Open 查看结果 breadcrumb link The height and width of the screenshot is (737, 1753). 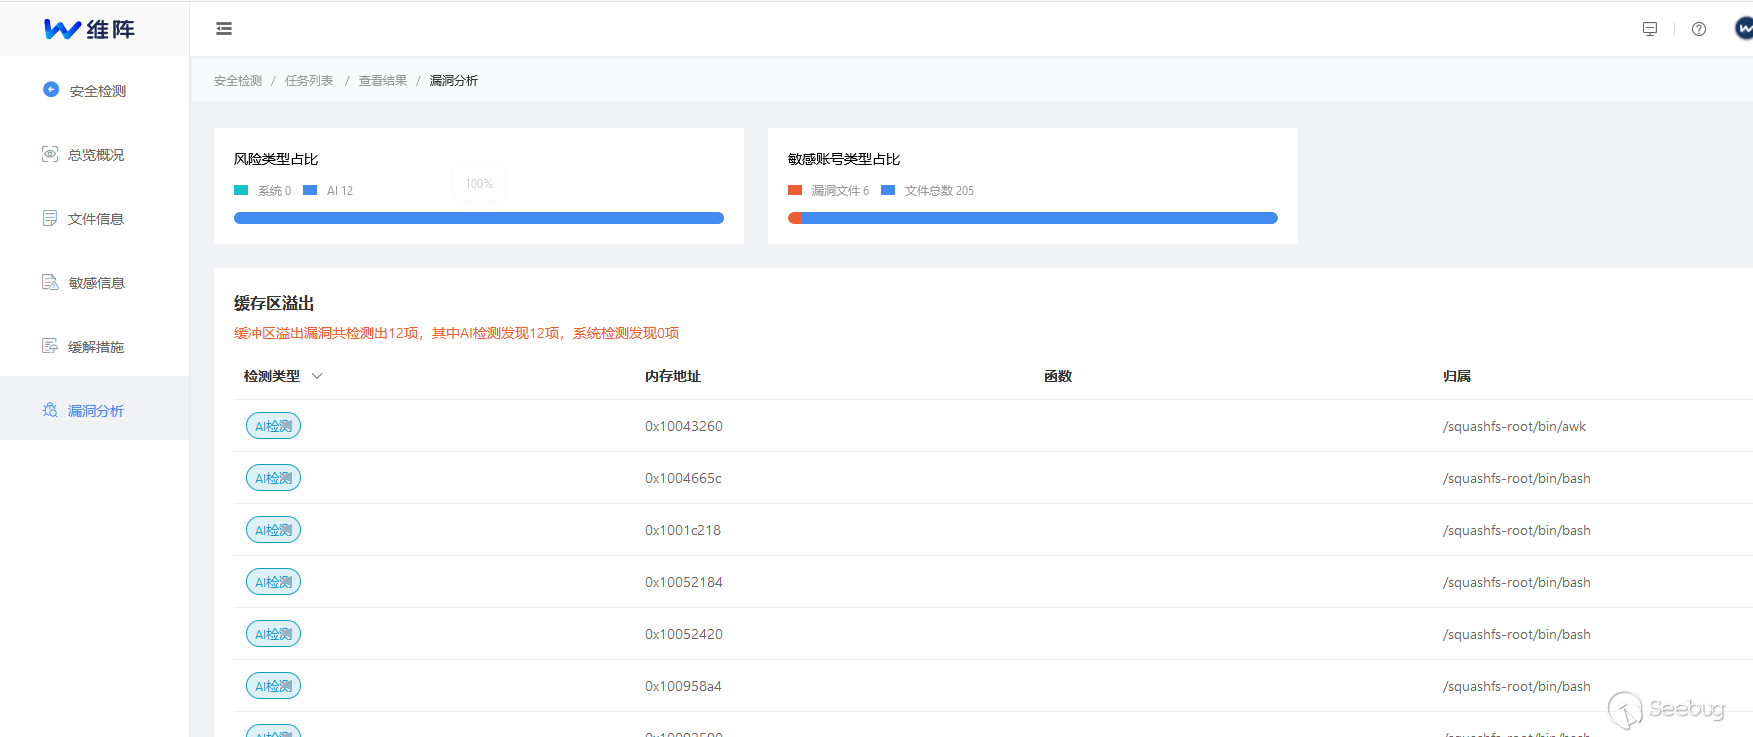[x=383, y=81]
